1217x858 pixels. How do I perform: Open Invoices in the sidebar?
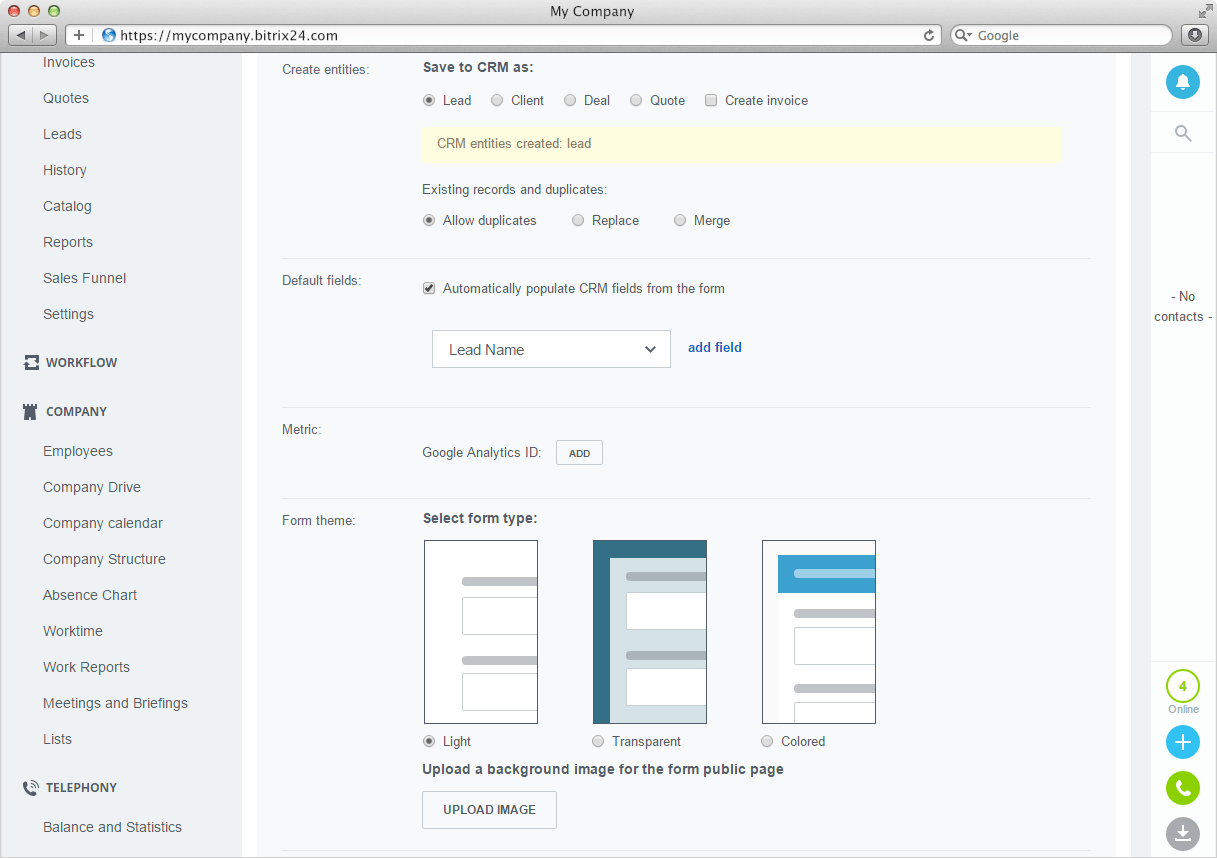[69, 62]
